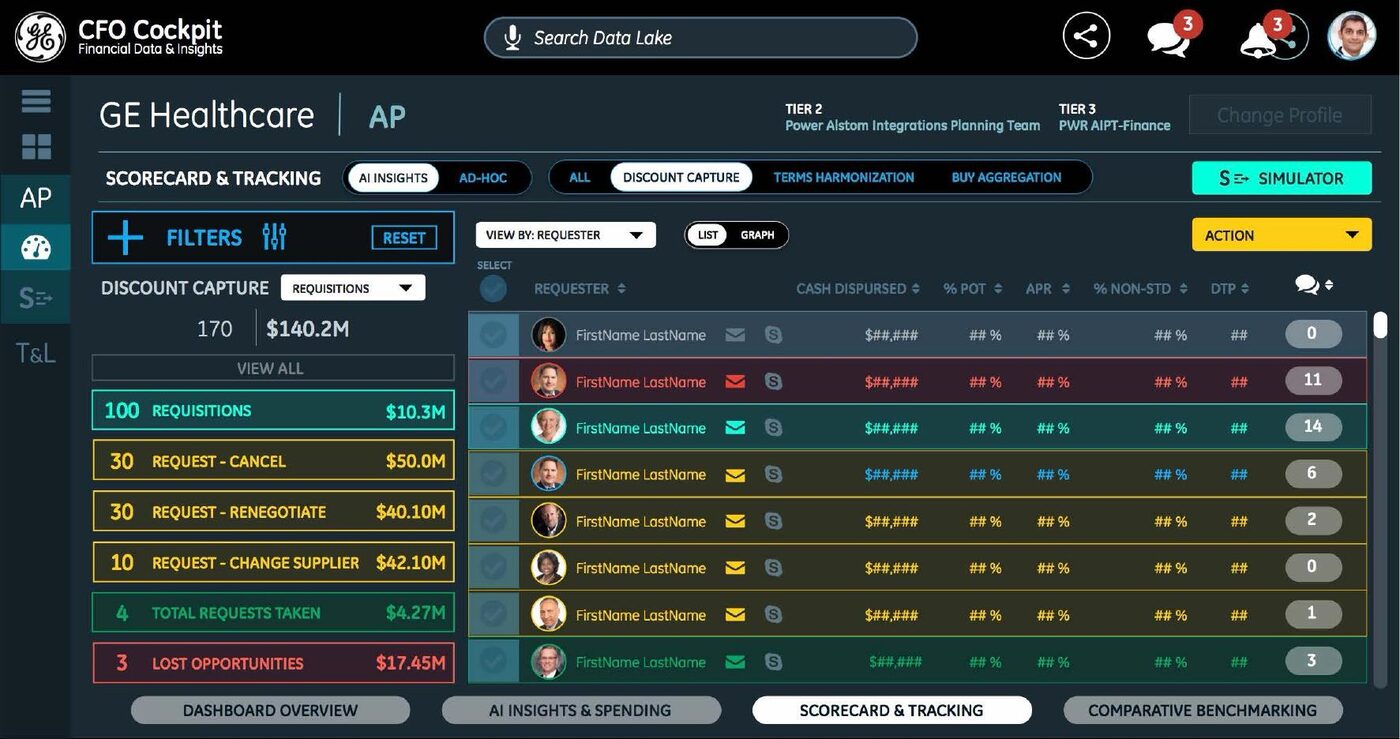Select the gauge icon in sidebar

coord(35,247)
